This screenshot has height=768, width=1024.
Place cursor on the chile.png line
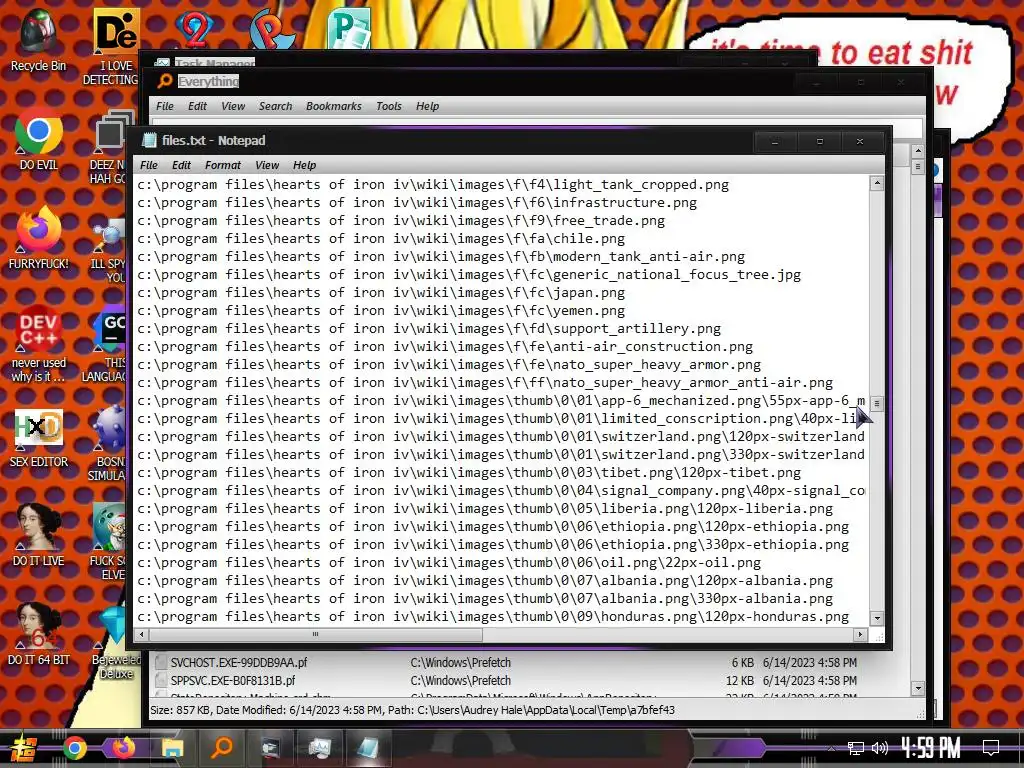pos(381,238)
